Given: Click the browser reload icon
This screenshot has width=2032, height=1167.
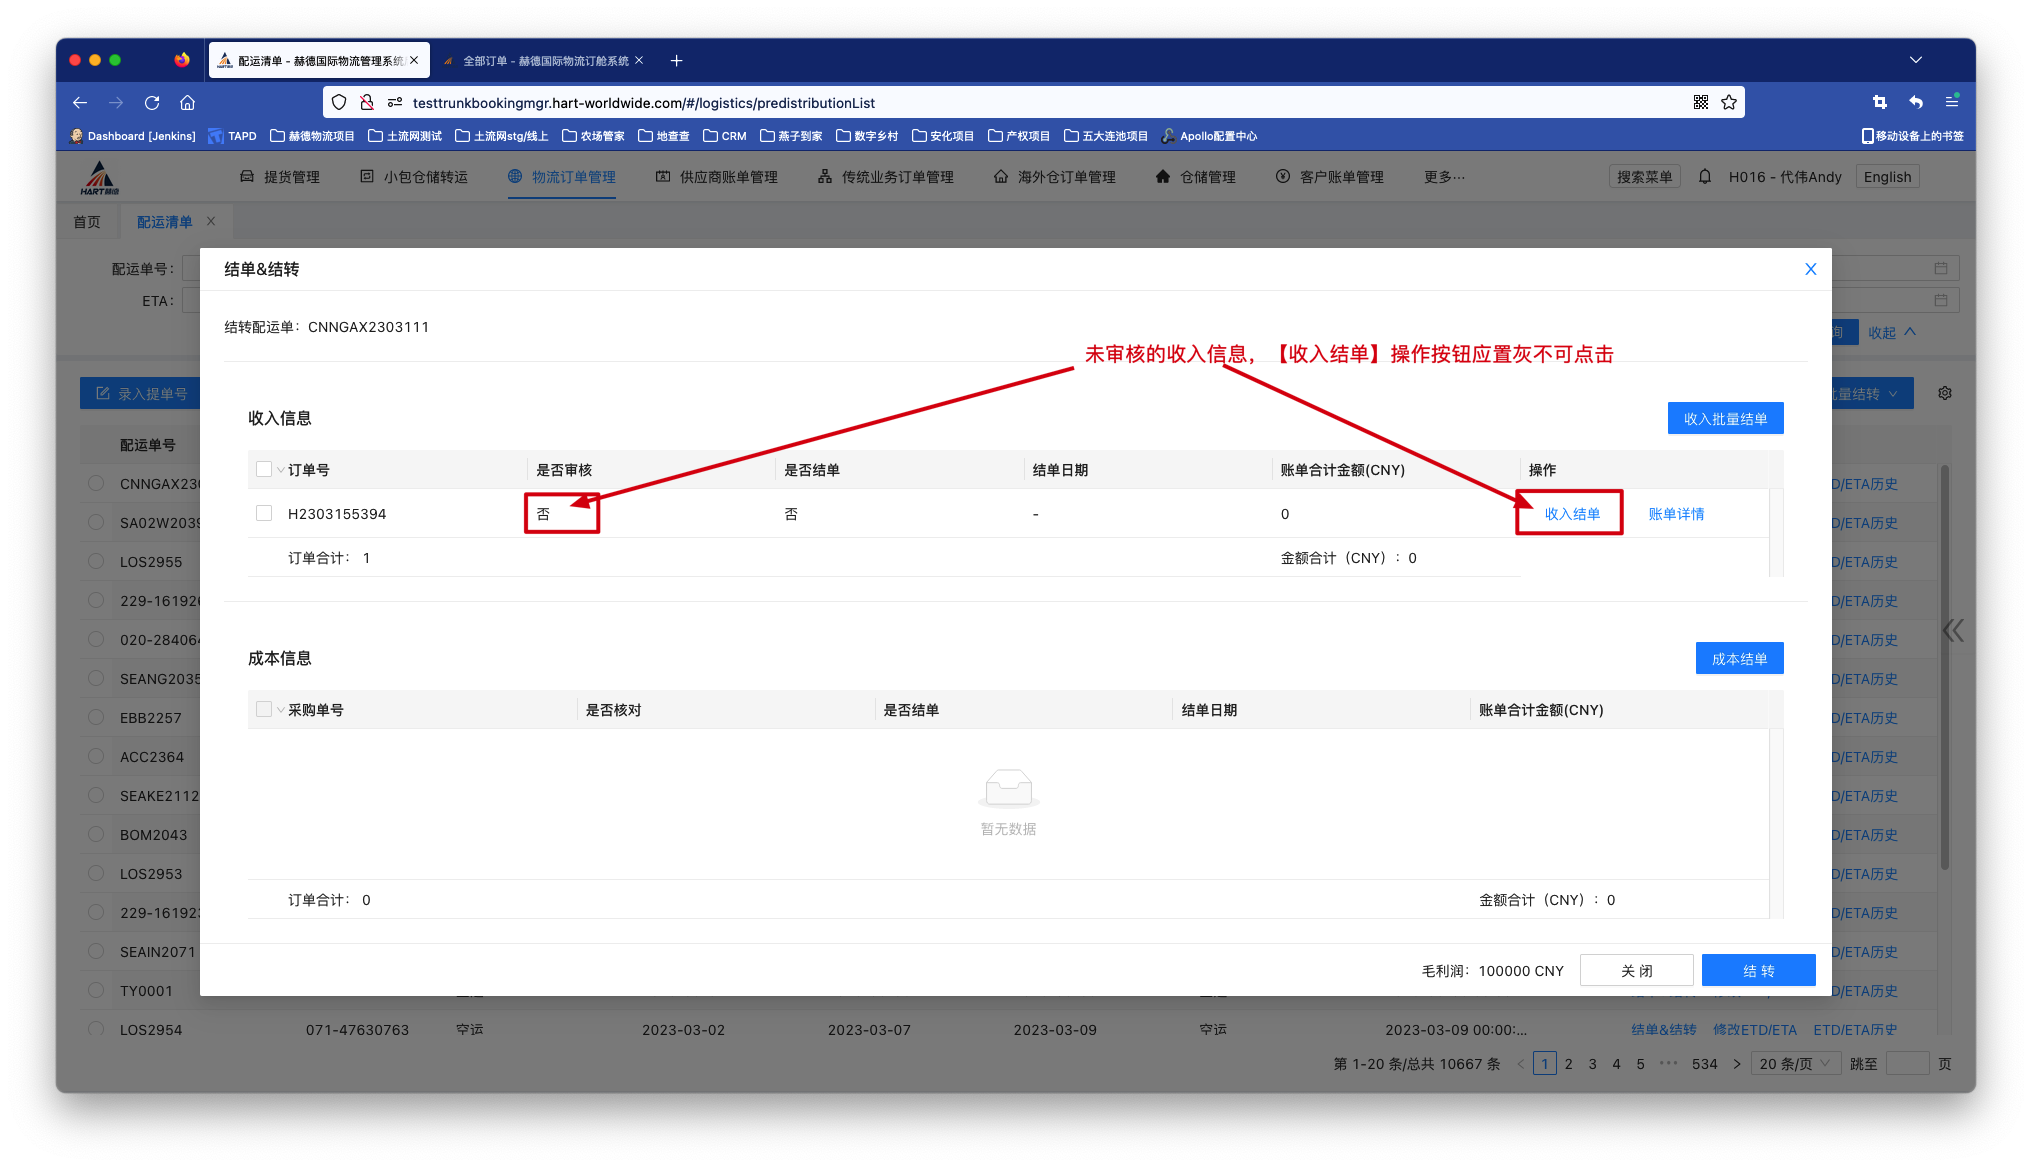Looking at the screenshot, I should (x=152, y=103).
